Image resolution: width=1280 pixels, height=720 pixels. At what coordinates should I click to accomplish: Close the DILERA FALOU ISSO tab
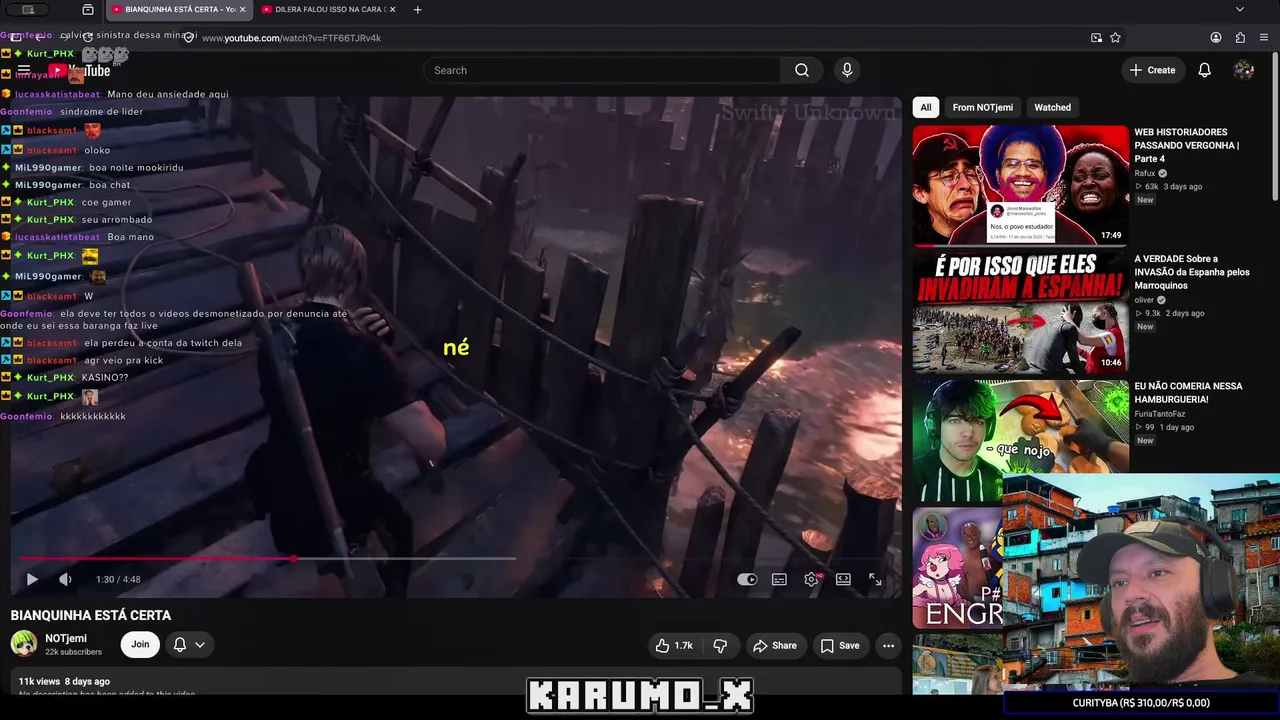pyautogui.click(x=392, y=10)
